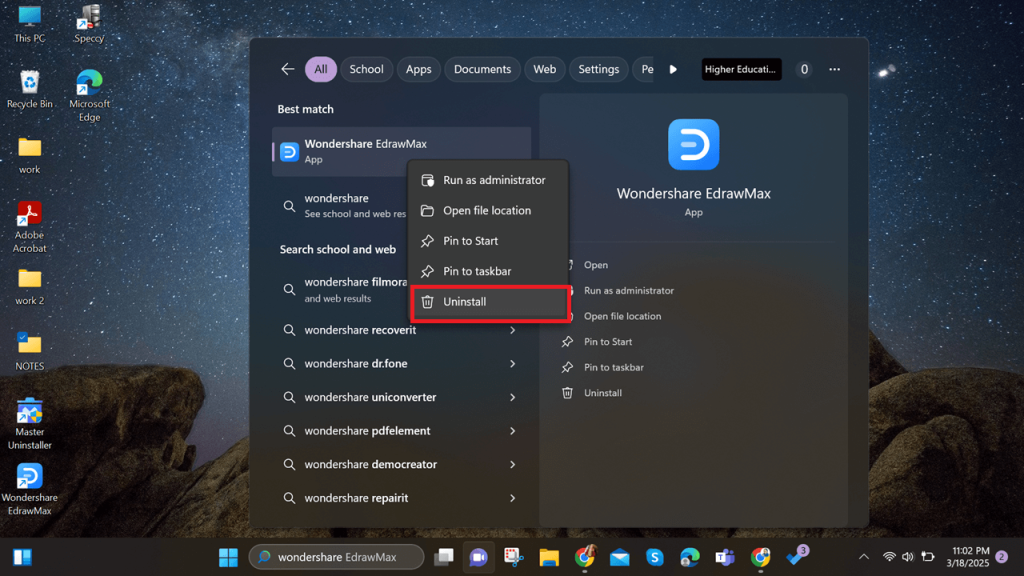Image resolution: width=1024 pixels, height=576 pixels.
Task: Click the rewards points 0 badge
Action: (805, 69)
